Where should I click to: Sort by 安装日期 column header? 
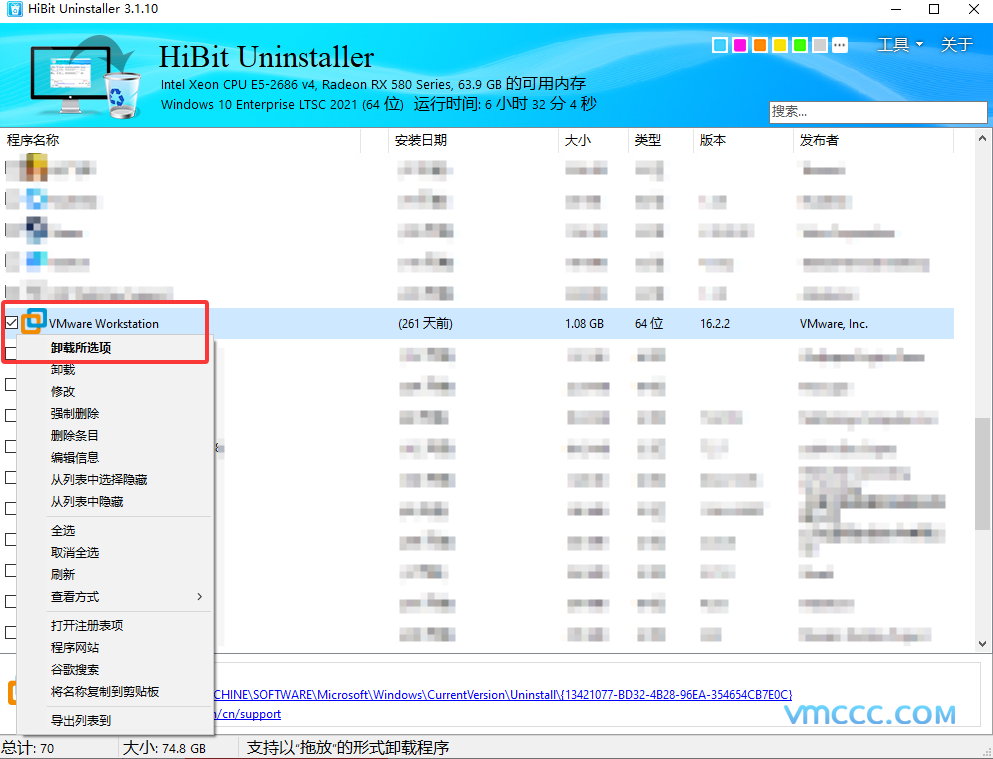coord(474,141)
